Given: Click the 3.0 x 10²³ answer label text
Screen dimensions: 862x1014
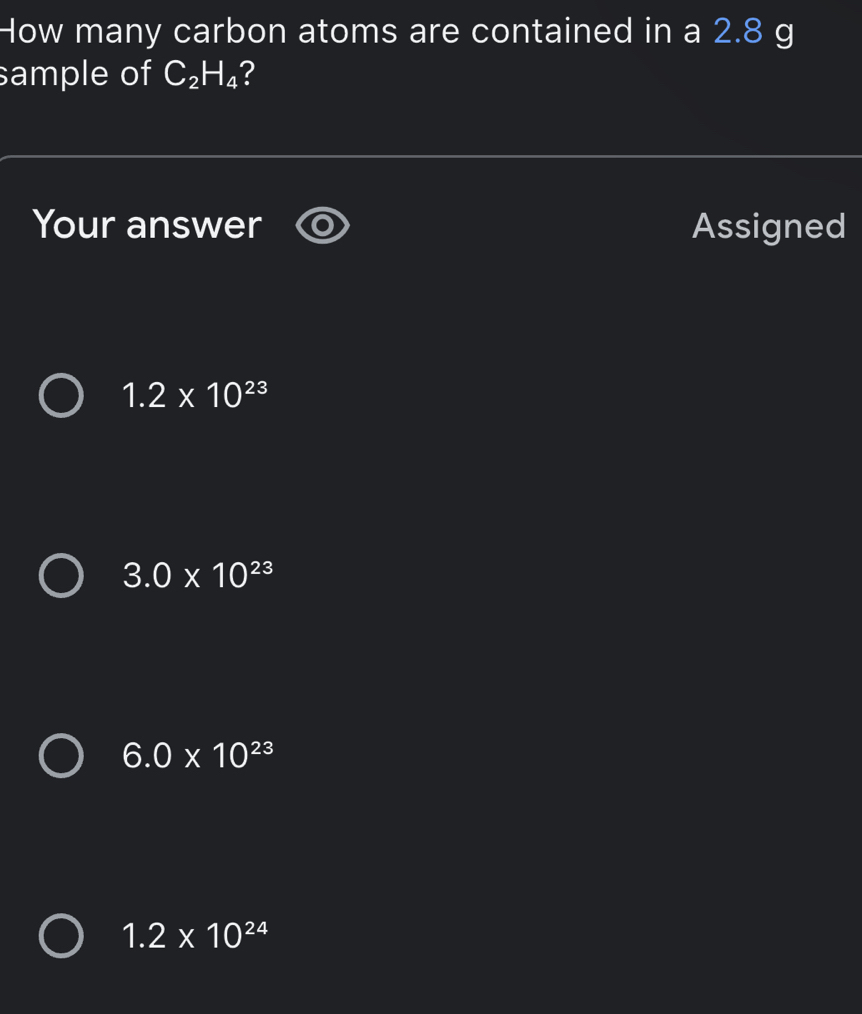Looking at the screenshot, I should [x=198, y=574].
